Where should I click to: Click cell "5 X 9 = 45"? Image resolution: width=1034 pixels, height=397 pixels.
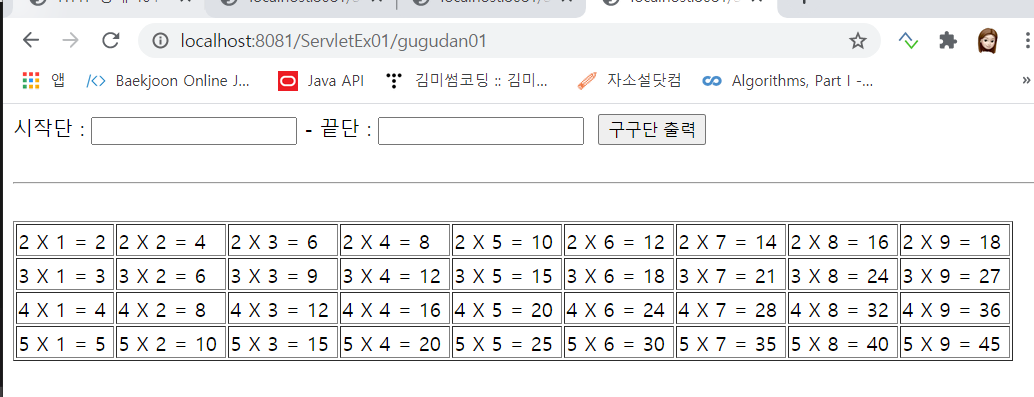click(x=955, y=342)
